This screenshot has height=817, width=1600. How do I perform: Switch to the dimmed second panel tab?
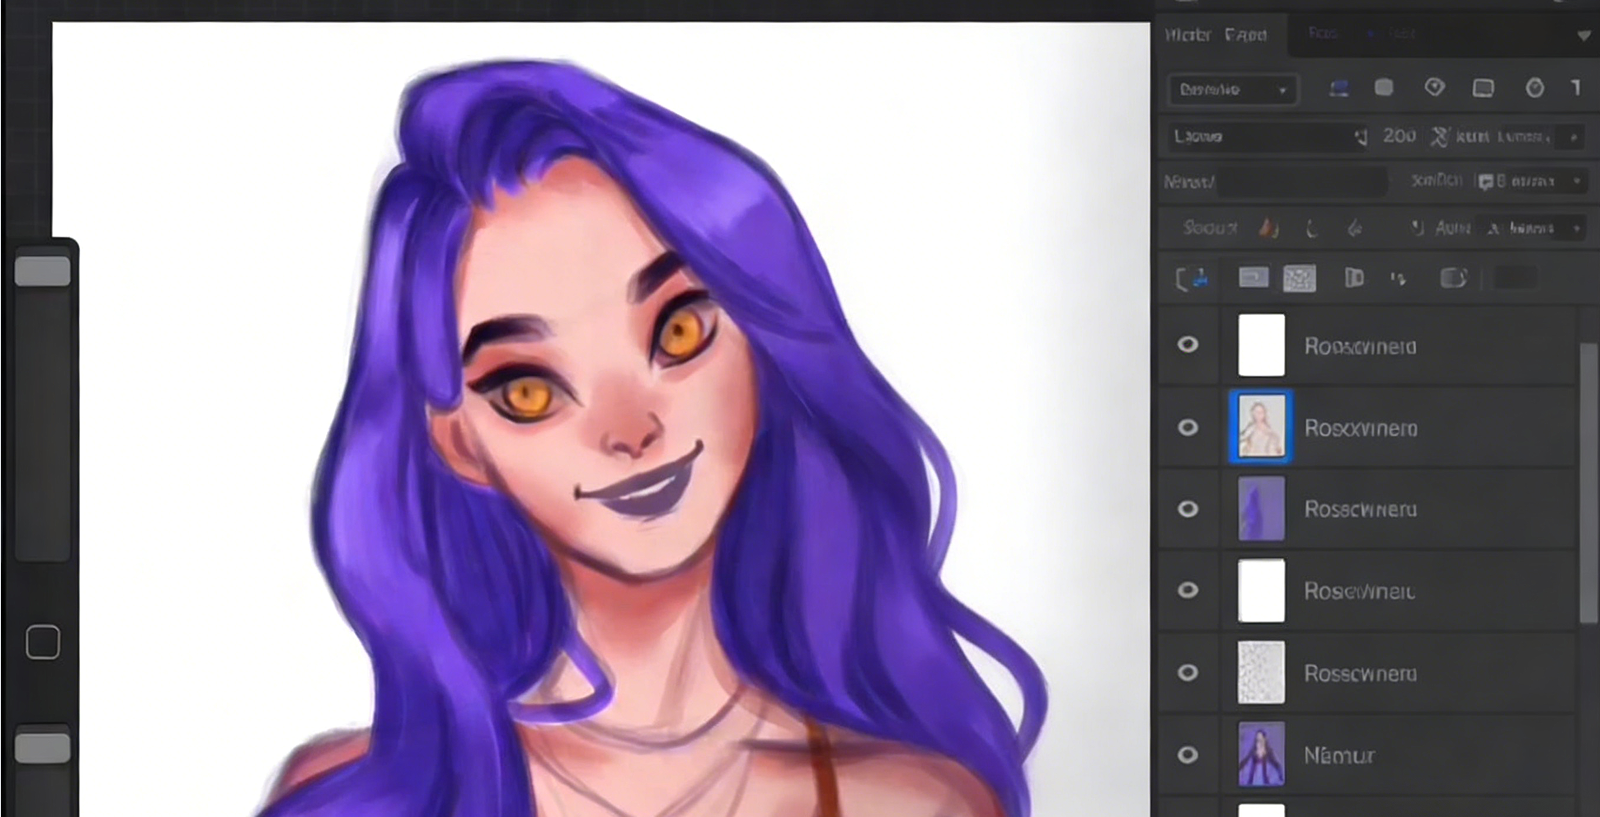point(1323,33)
